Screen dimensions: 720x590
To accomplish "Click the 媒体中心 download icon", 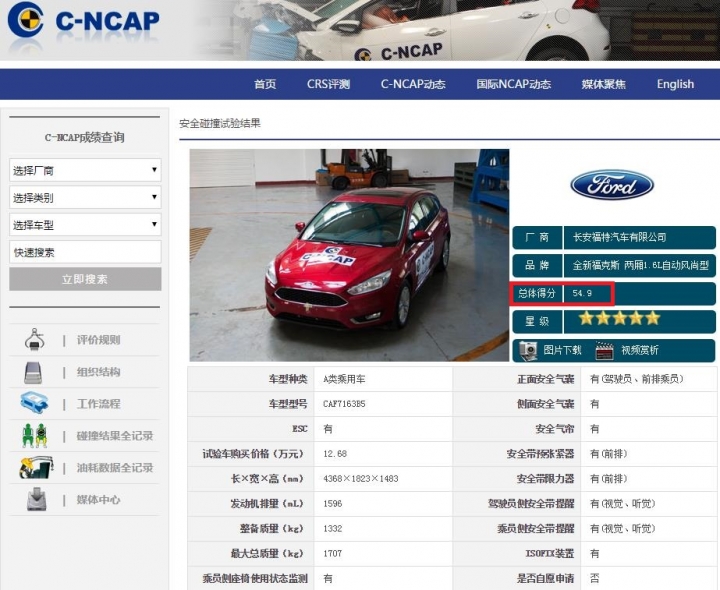I will coord(36,500).
